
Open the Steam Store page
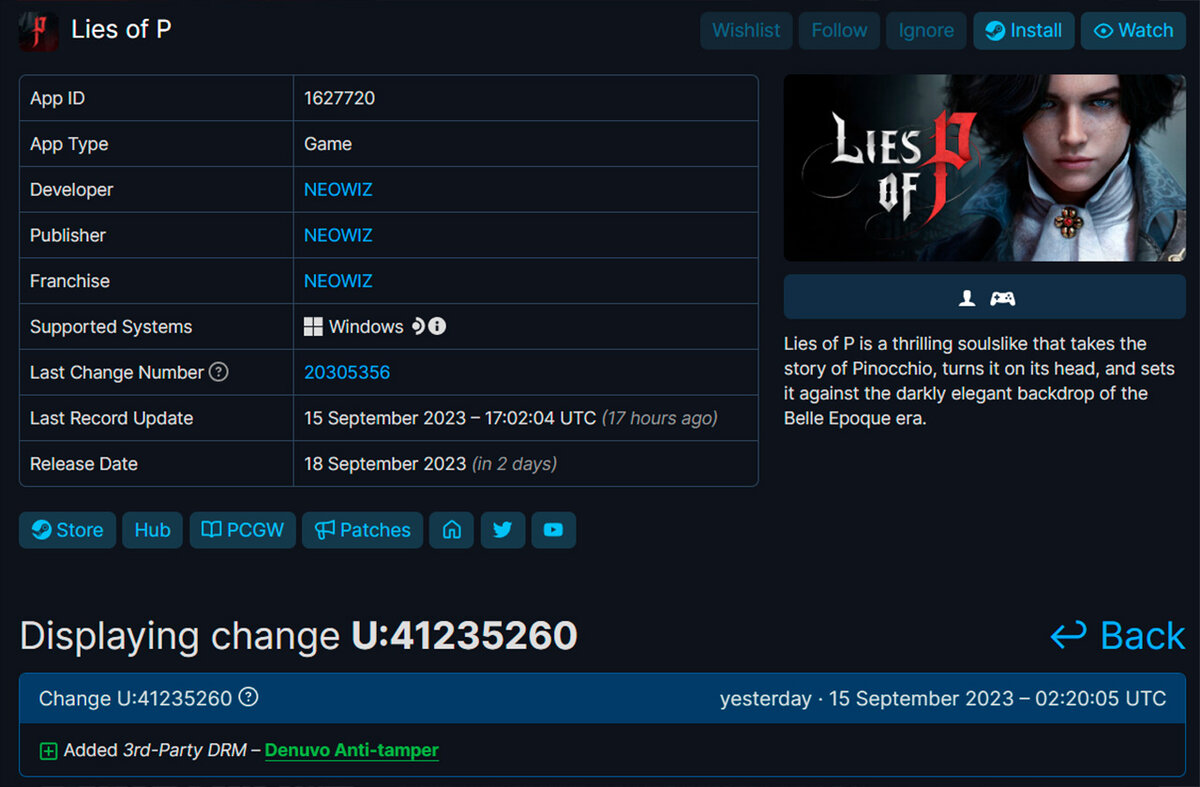click(x=68, y=530)
